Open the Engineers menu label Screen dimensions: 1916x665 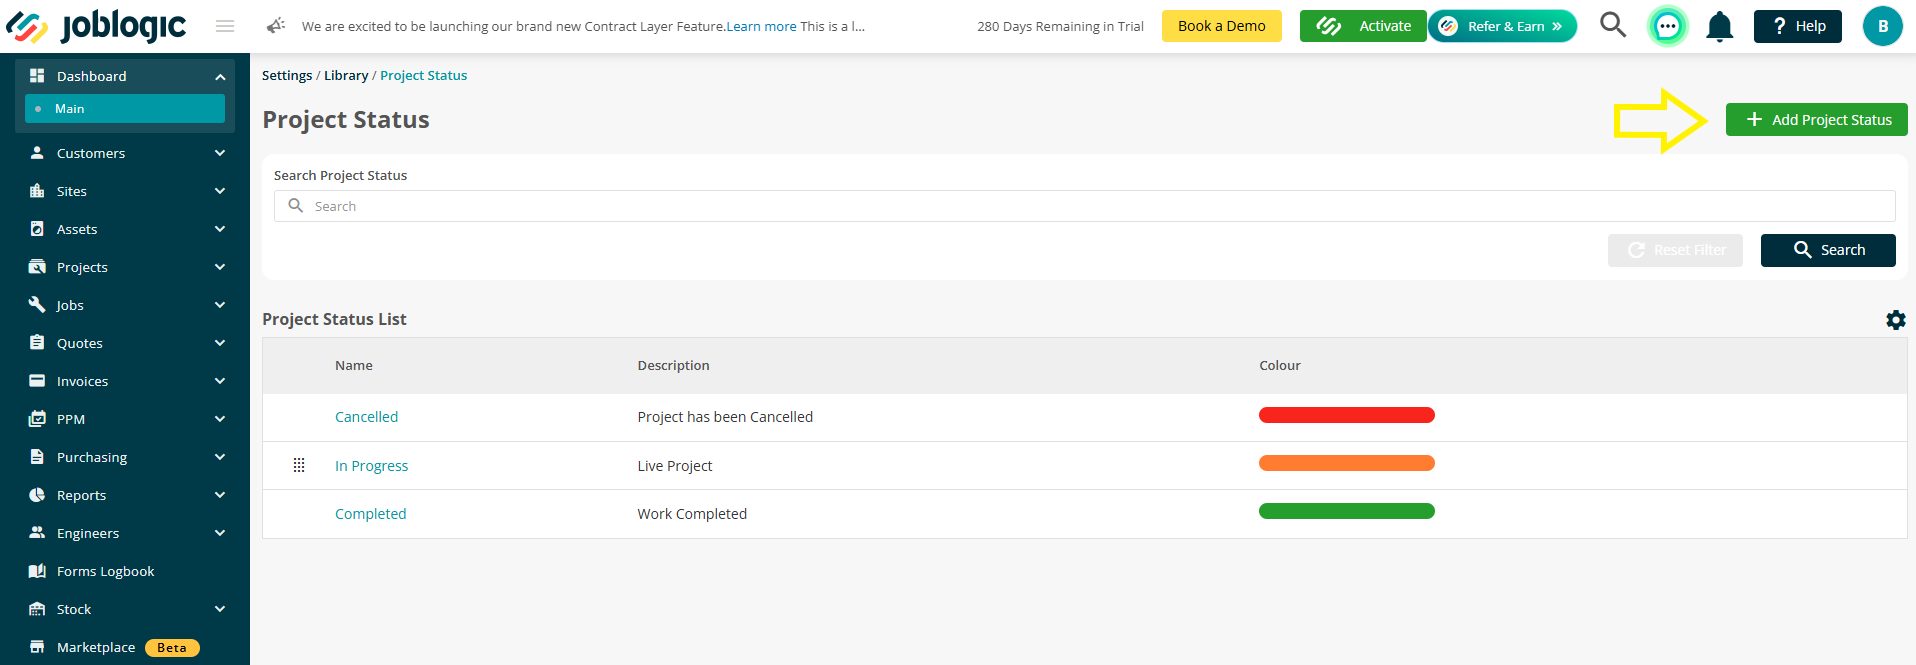[88, 533]
